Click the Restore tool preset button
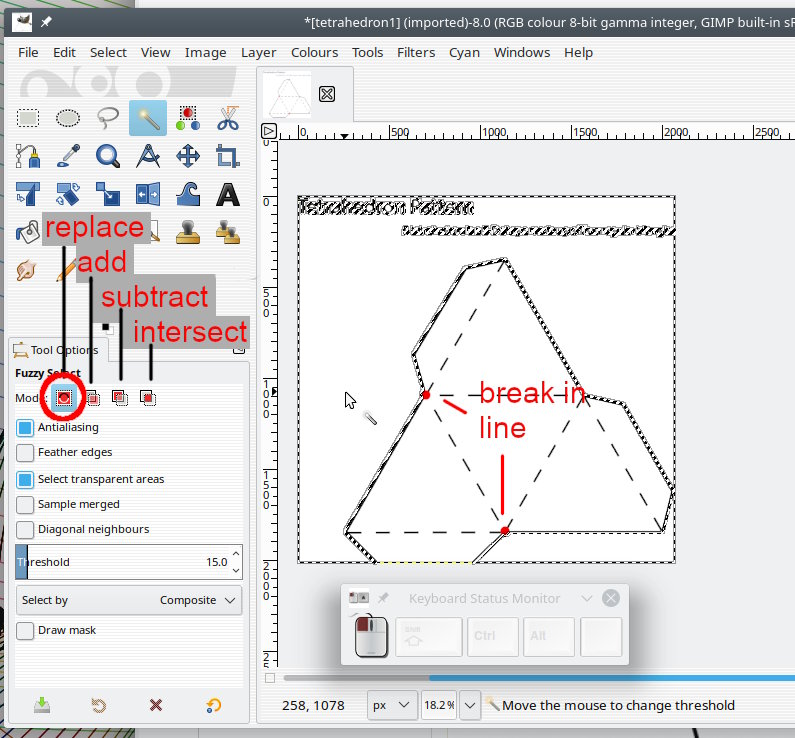The height and width of the screenshot is (738, 795). click(x=99, y=705)
